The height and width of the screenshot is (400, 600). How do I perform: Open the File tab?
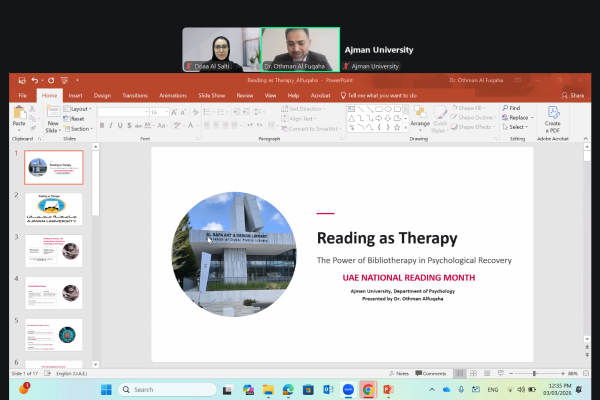tap(23, 95)
